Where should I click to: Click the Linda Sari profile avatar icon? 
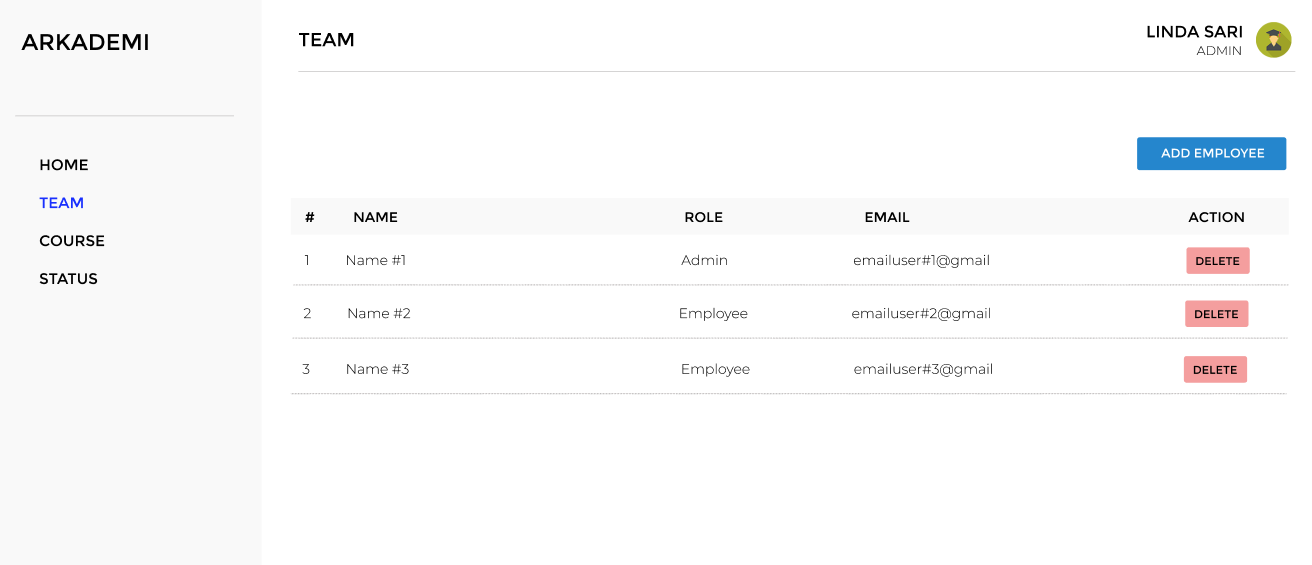tap(1273, 40)
